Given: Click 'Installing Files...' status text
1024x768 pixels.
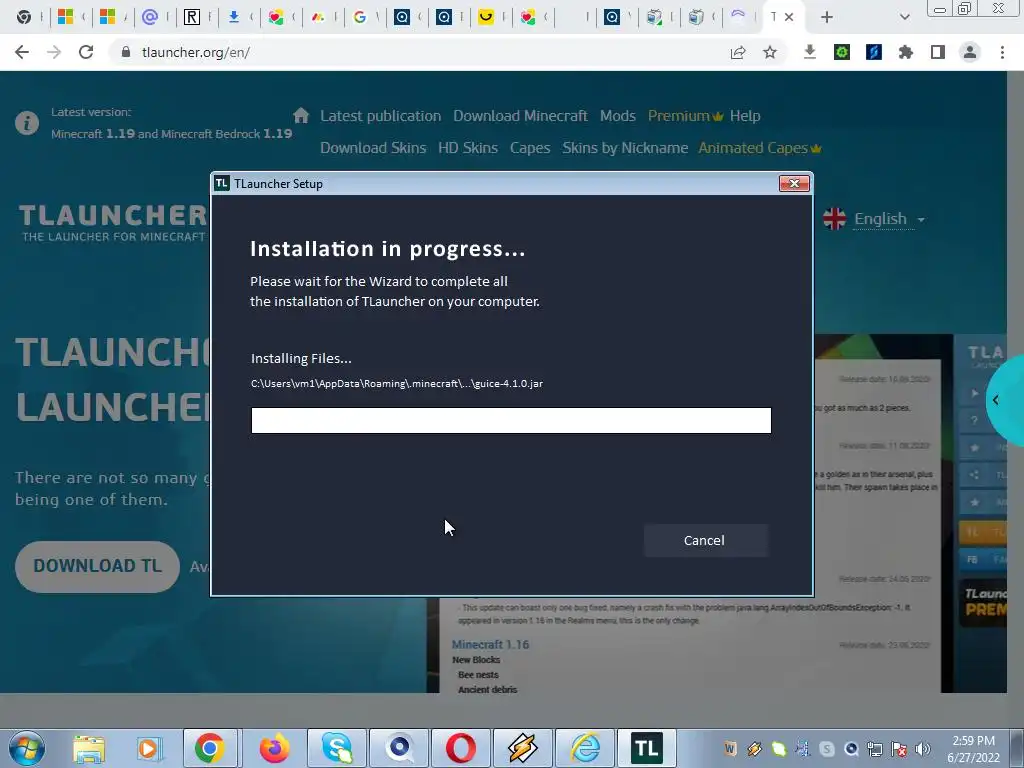Looking at the screenshot, I should coord(301,358).
